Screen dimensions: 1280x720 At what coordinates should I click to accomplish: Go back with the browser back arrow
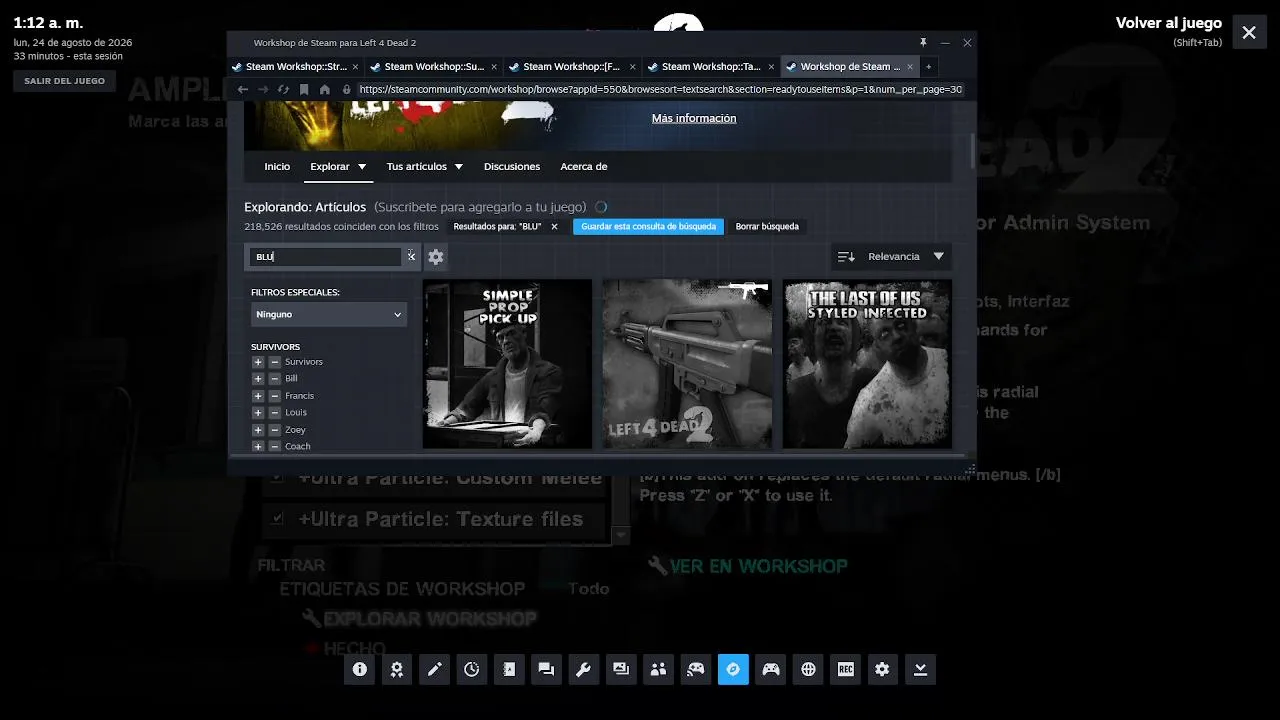point(242,89)
